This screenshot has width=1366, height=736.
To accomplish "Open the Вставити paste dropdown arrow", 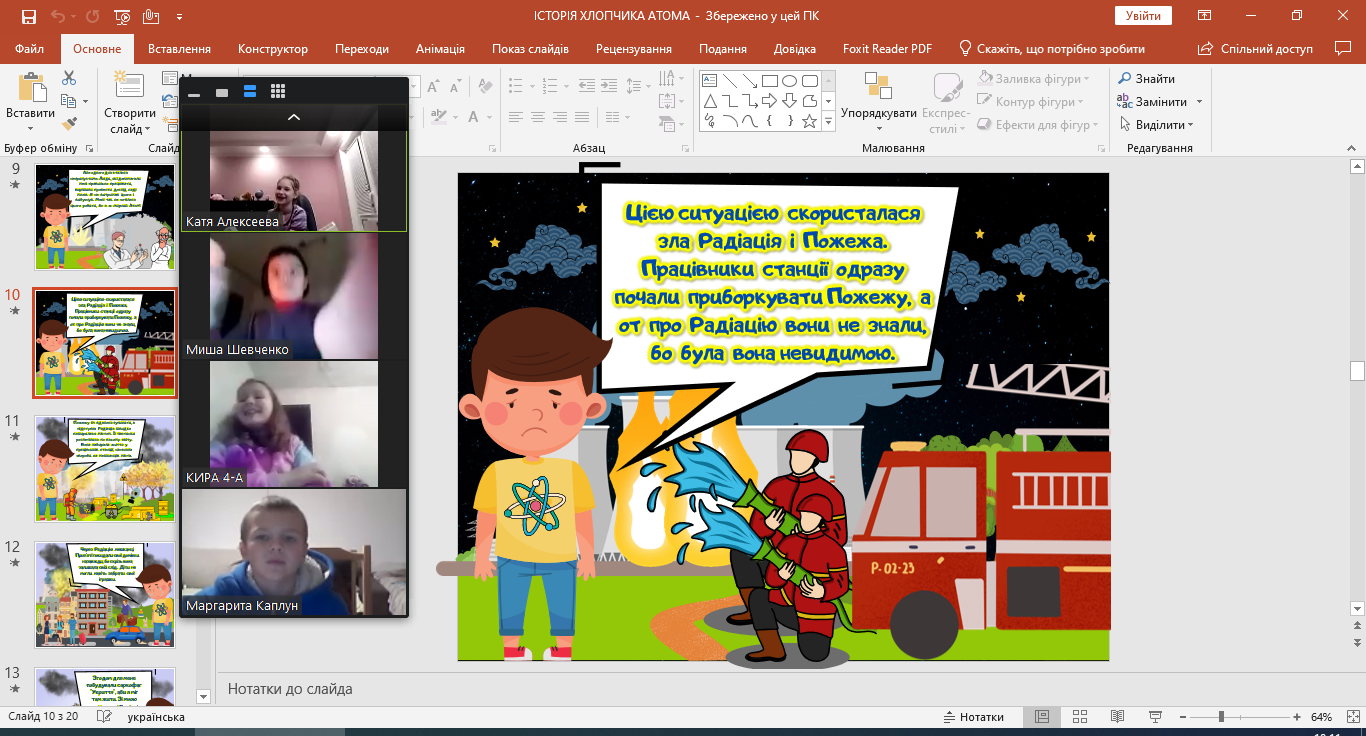I will (31, 128).
